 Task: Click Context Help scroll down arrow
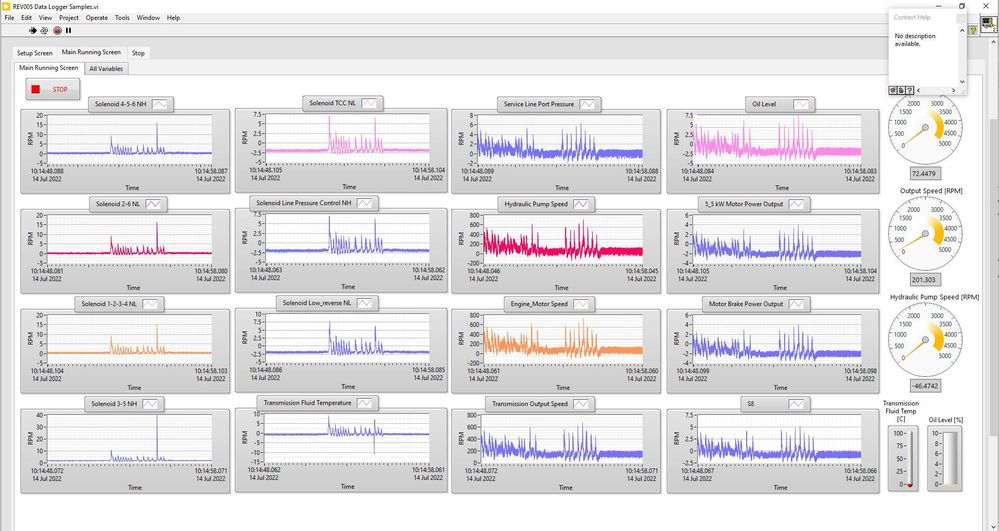click(x=961, y=82)
